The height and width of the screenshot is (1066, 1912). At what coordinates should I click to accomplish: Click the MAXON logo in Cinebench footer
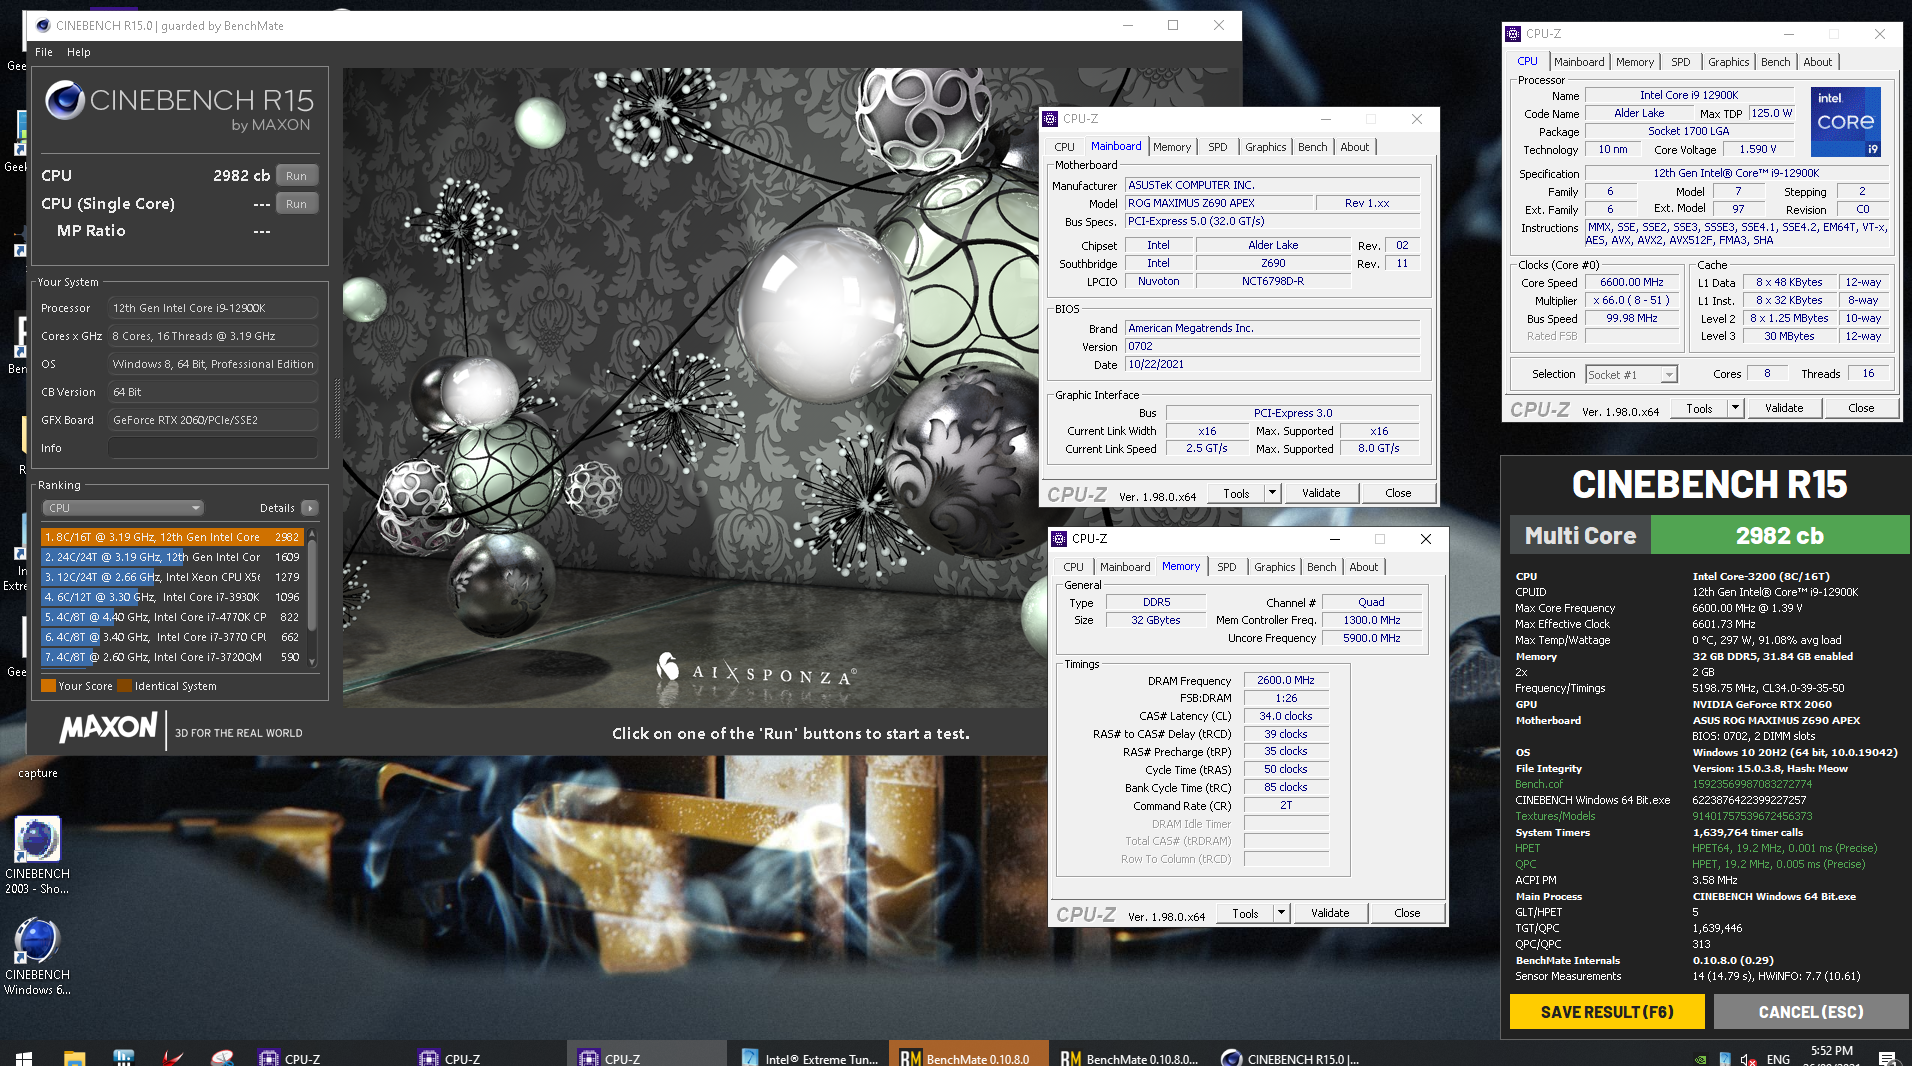click(x=108, y=728)
